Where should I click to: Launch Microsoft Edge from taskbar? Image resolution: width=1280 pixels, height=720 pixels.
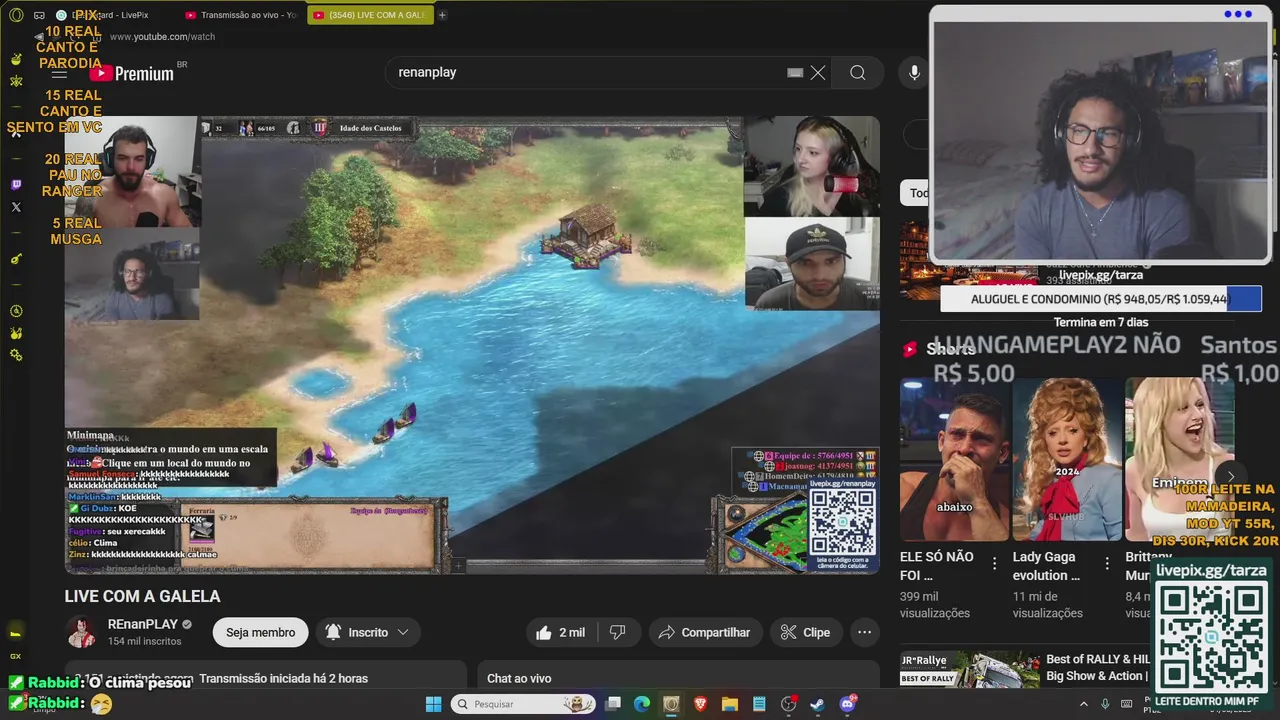tap(642, 704)
